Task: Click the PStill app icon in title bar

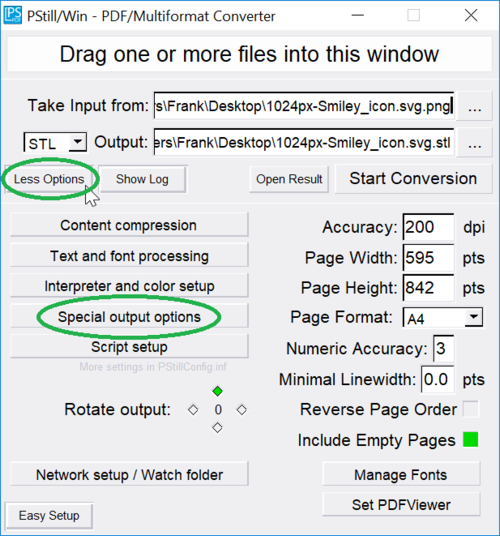Action: tap(13, 15)
